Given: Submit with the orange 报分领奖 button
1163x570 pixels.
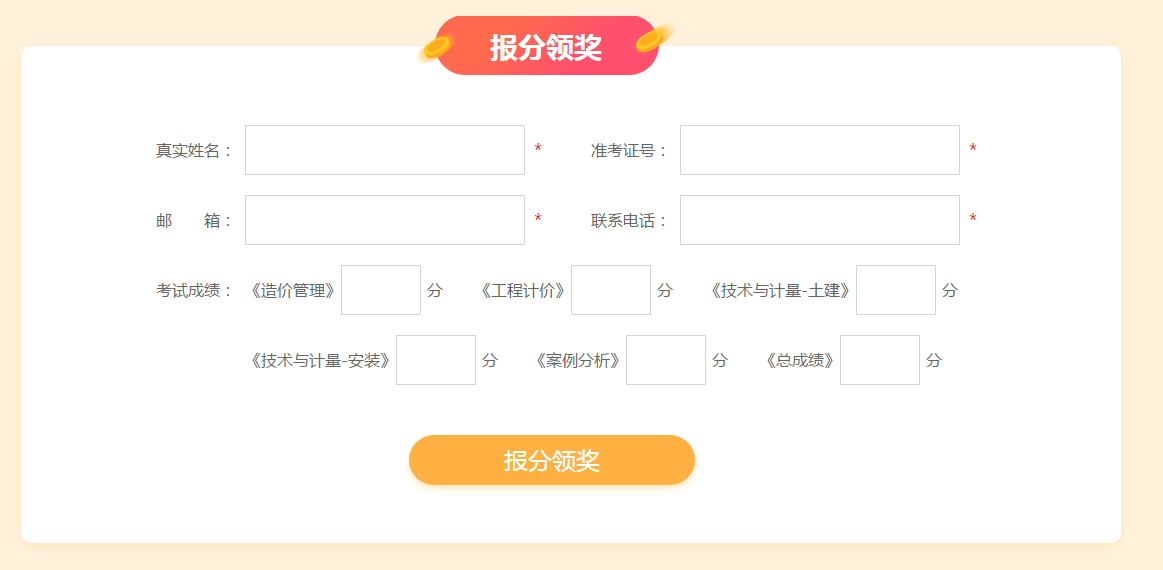Looking at the screenshot, I should pos(551,460).
